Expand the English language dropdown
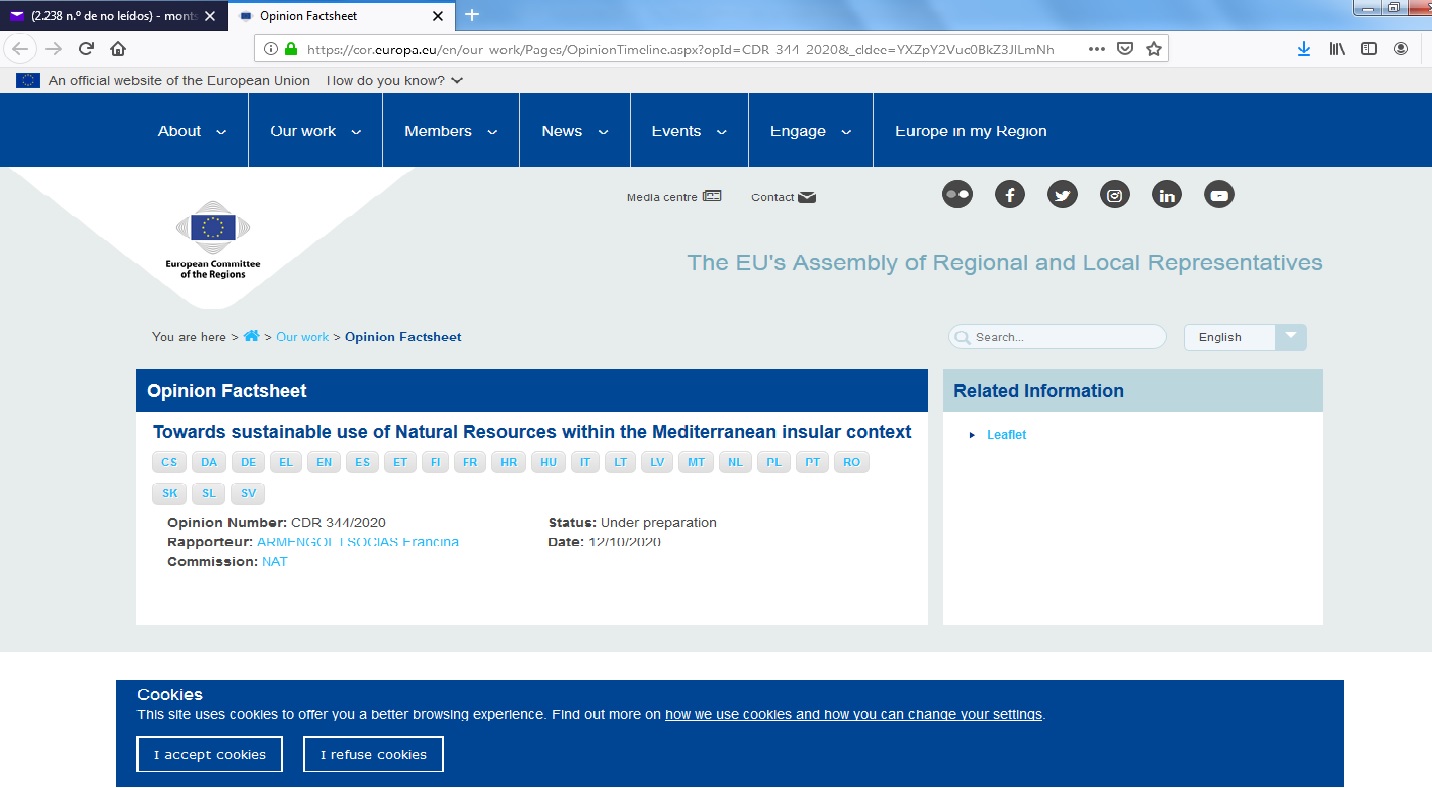The width and height of the screenshot is (1432, 788). pos(1290,337)
